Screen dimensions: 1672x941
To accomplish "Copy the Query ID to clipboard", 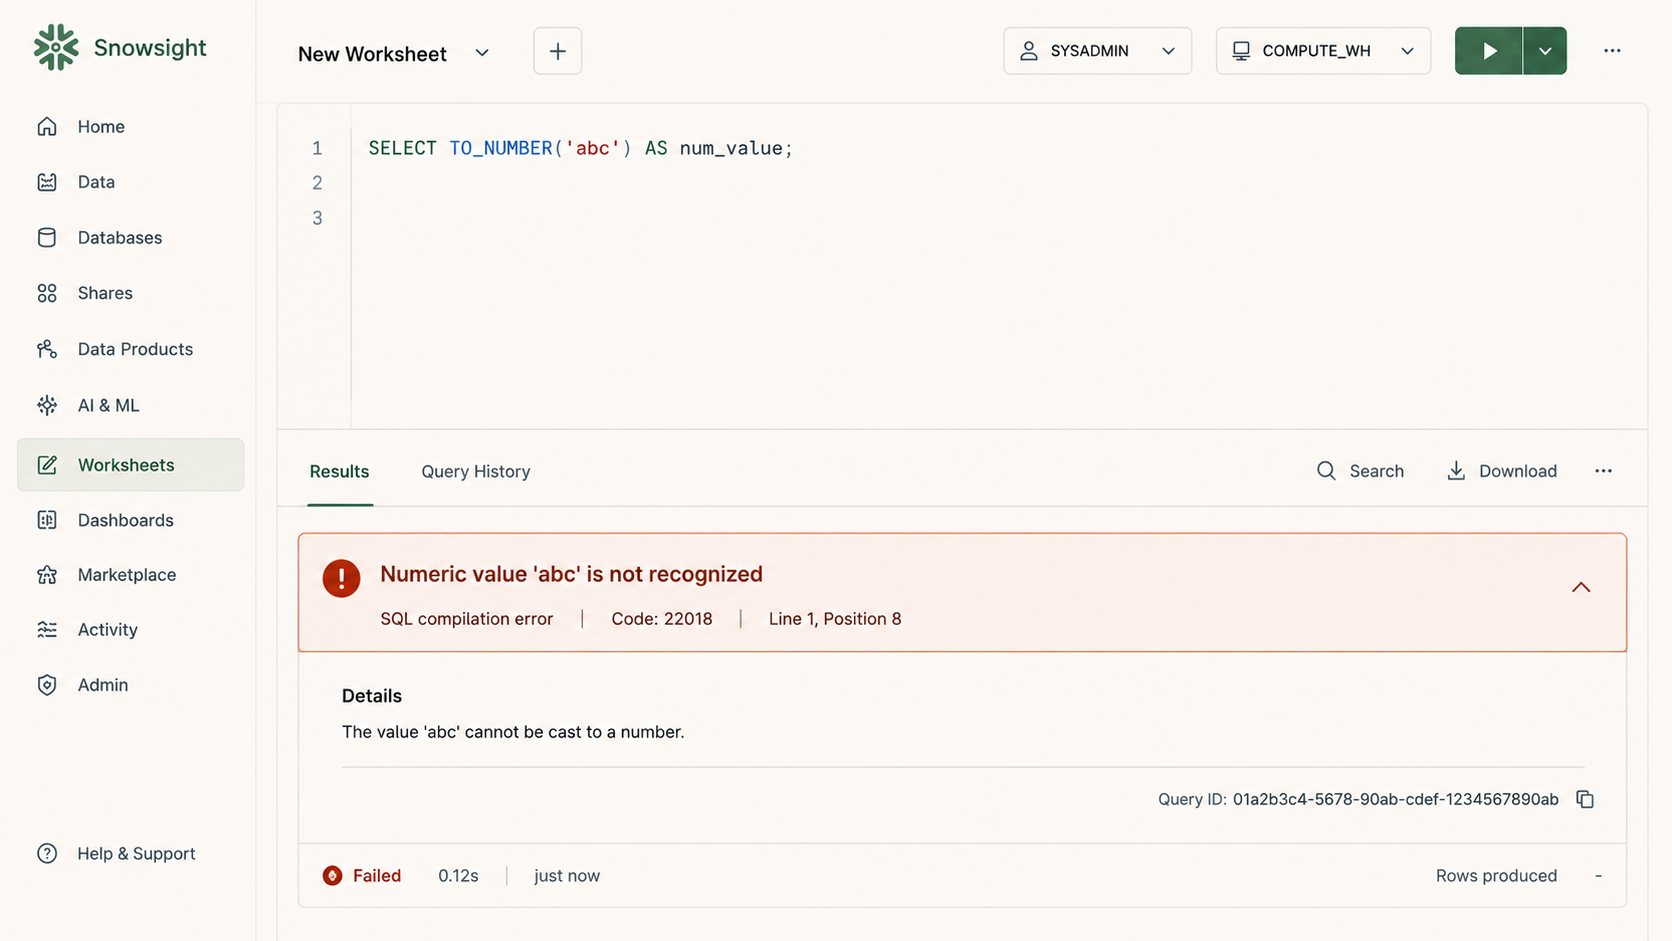I will click(1585, 799).
